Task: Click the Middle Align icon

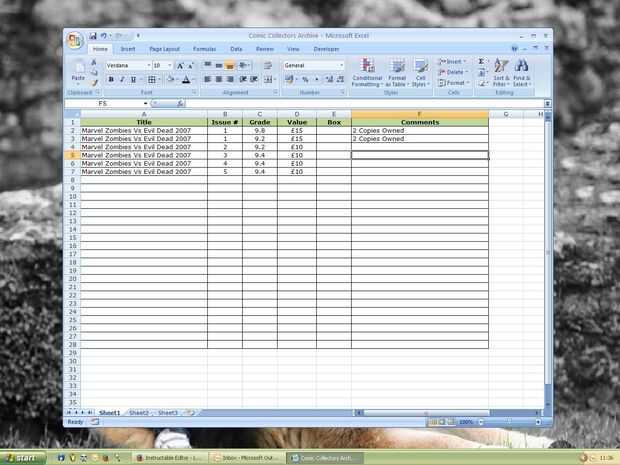Action: [x=218, y=65]
